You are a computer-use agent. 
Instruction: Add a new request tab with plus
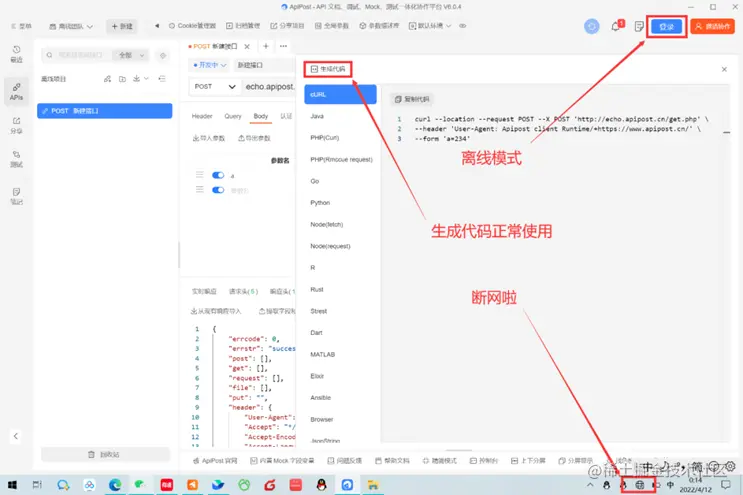pos(266,46)
